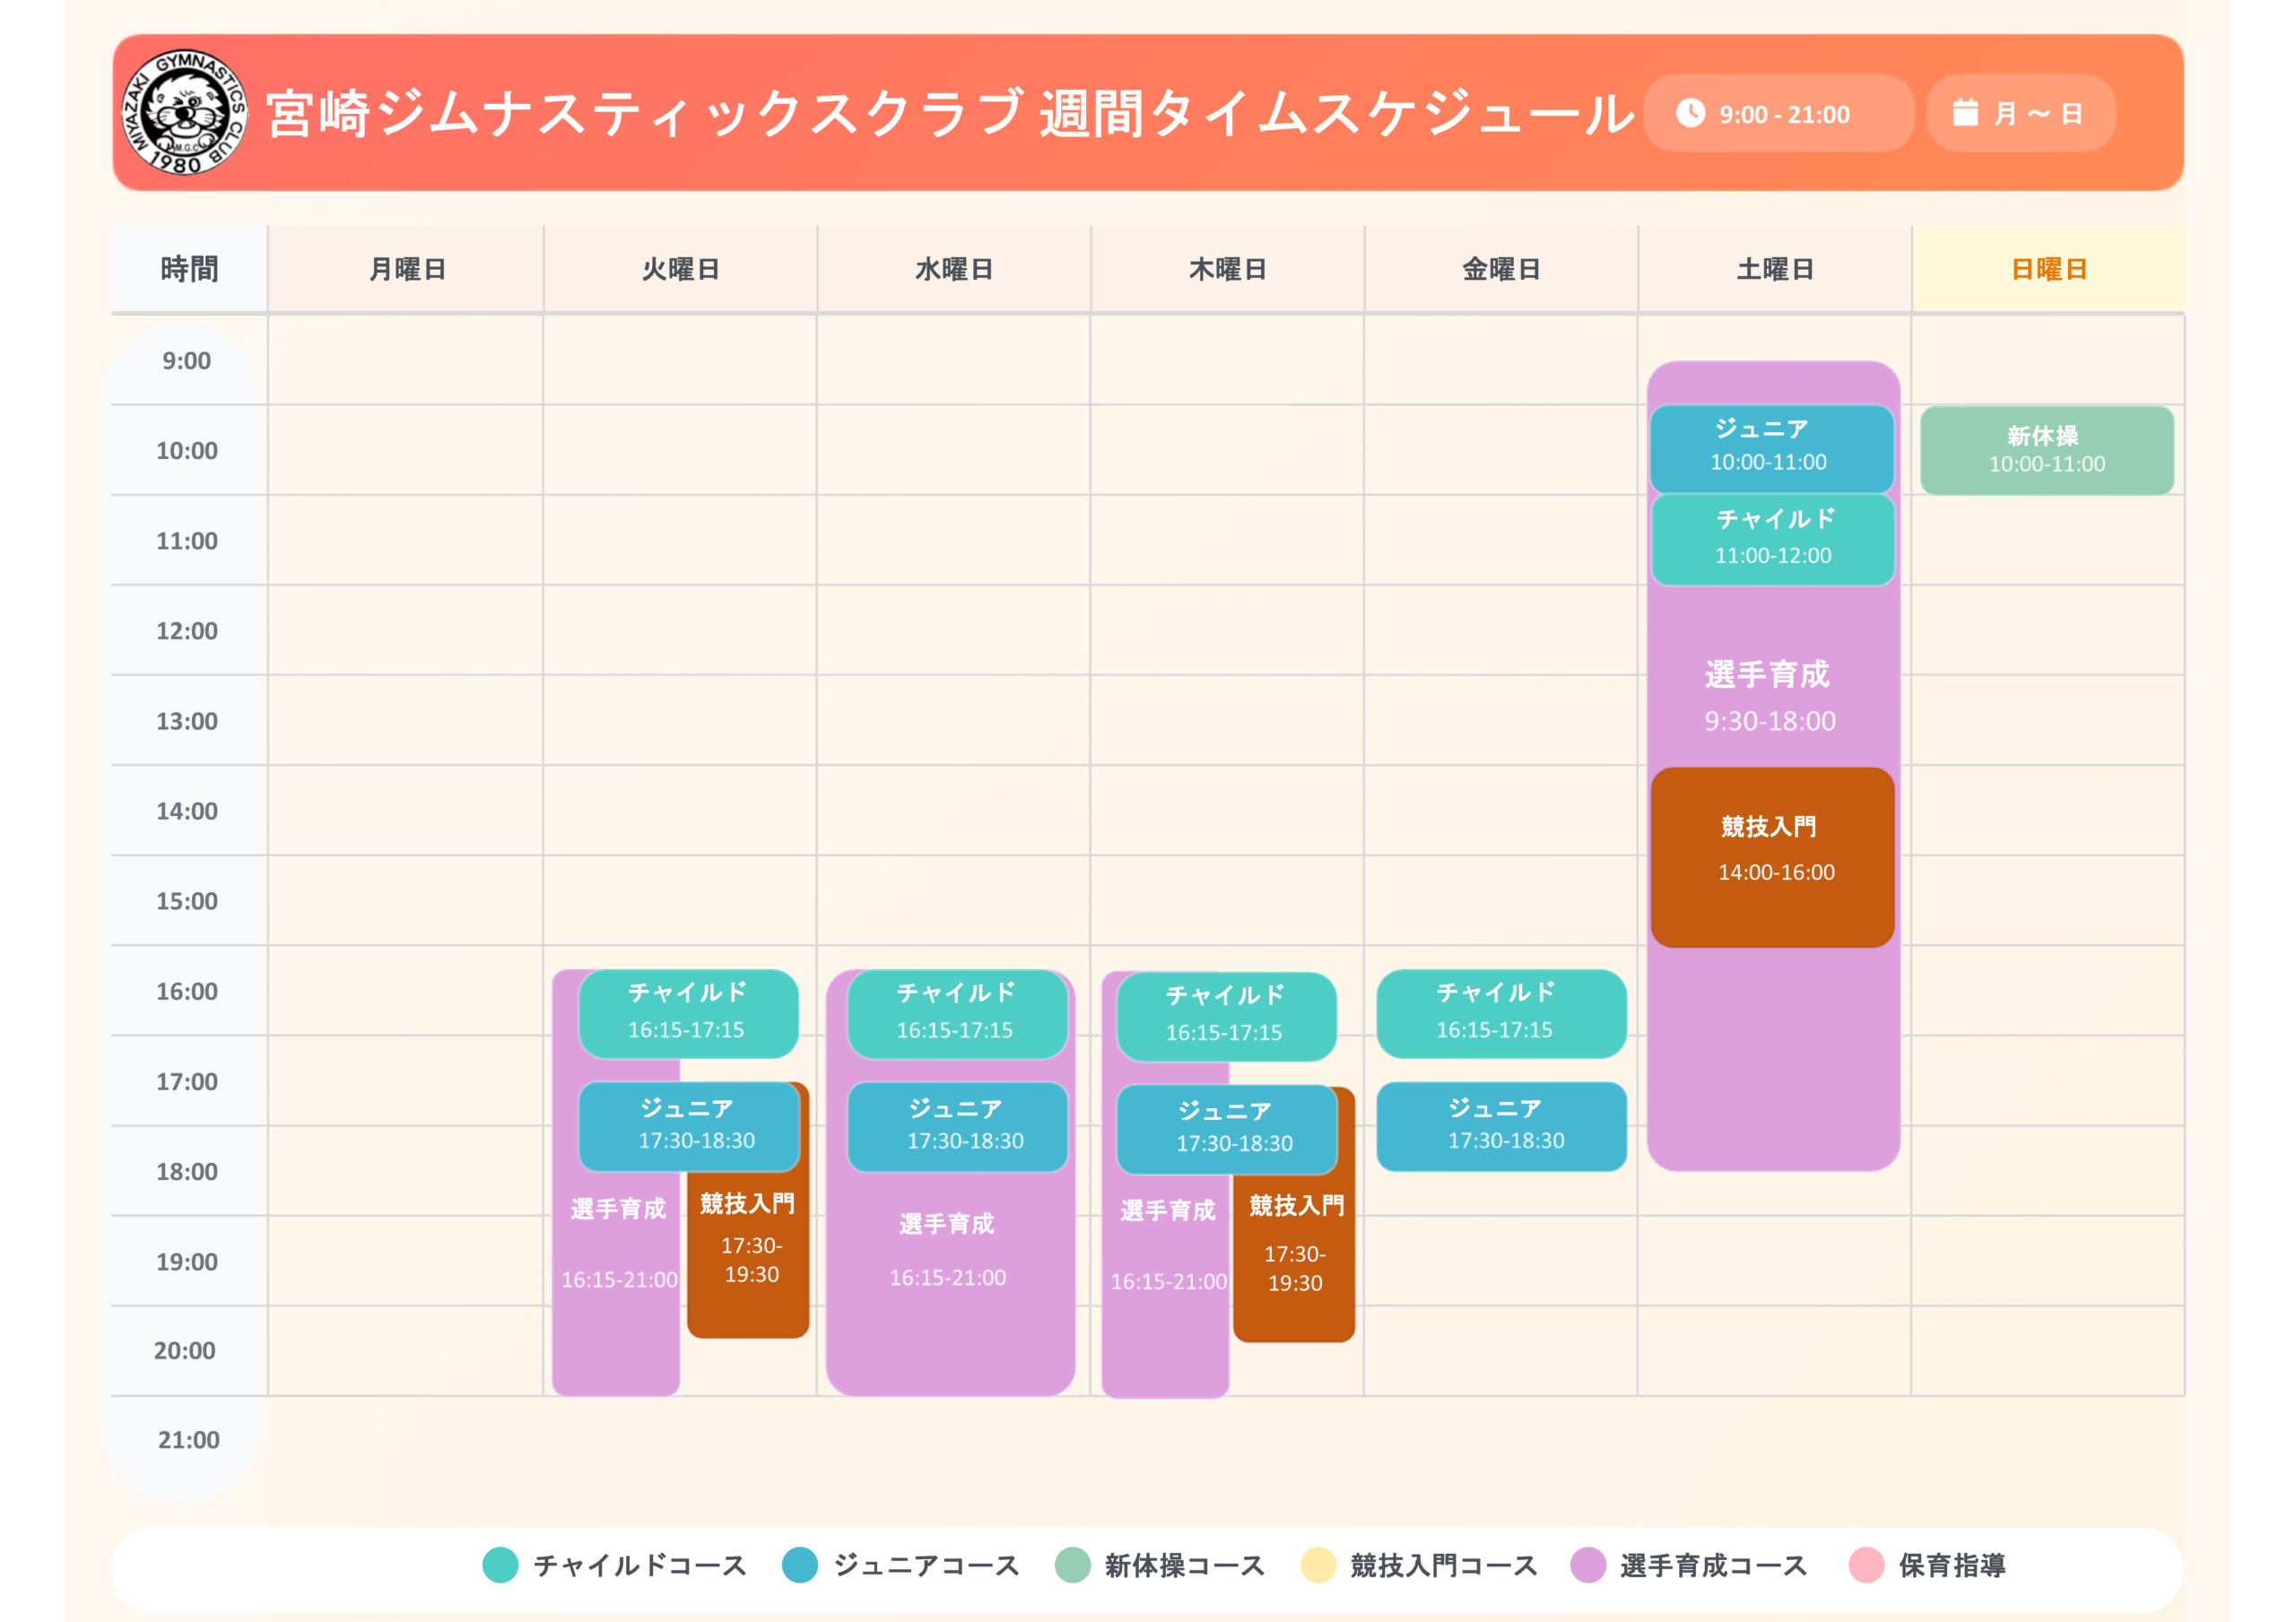Click the 時間 header cell
2296x1622 pixels.
189,269
